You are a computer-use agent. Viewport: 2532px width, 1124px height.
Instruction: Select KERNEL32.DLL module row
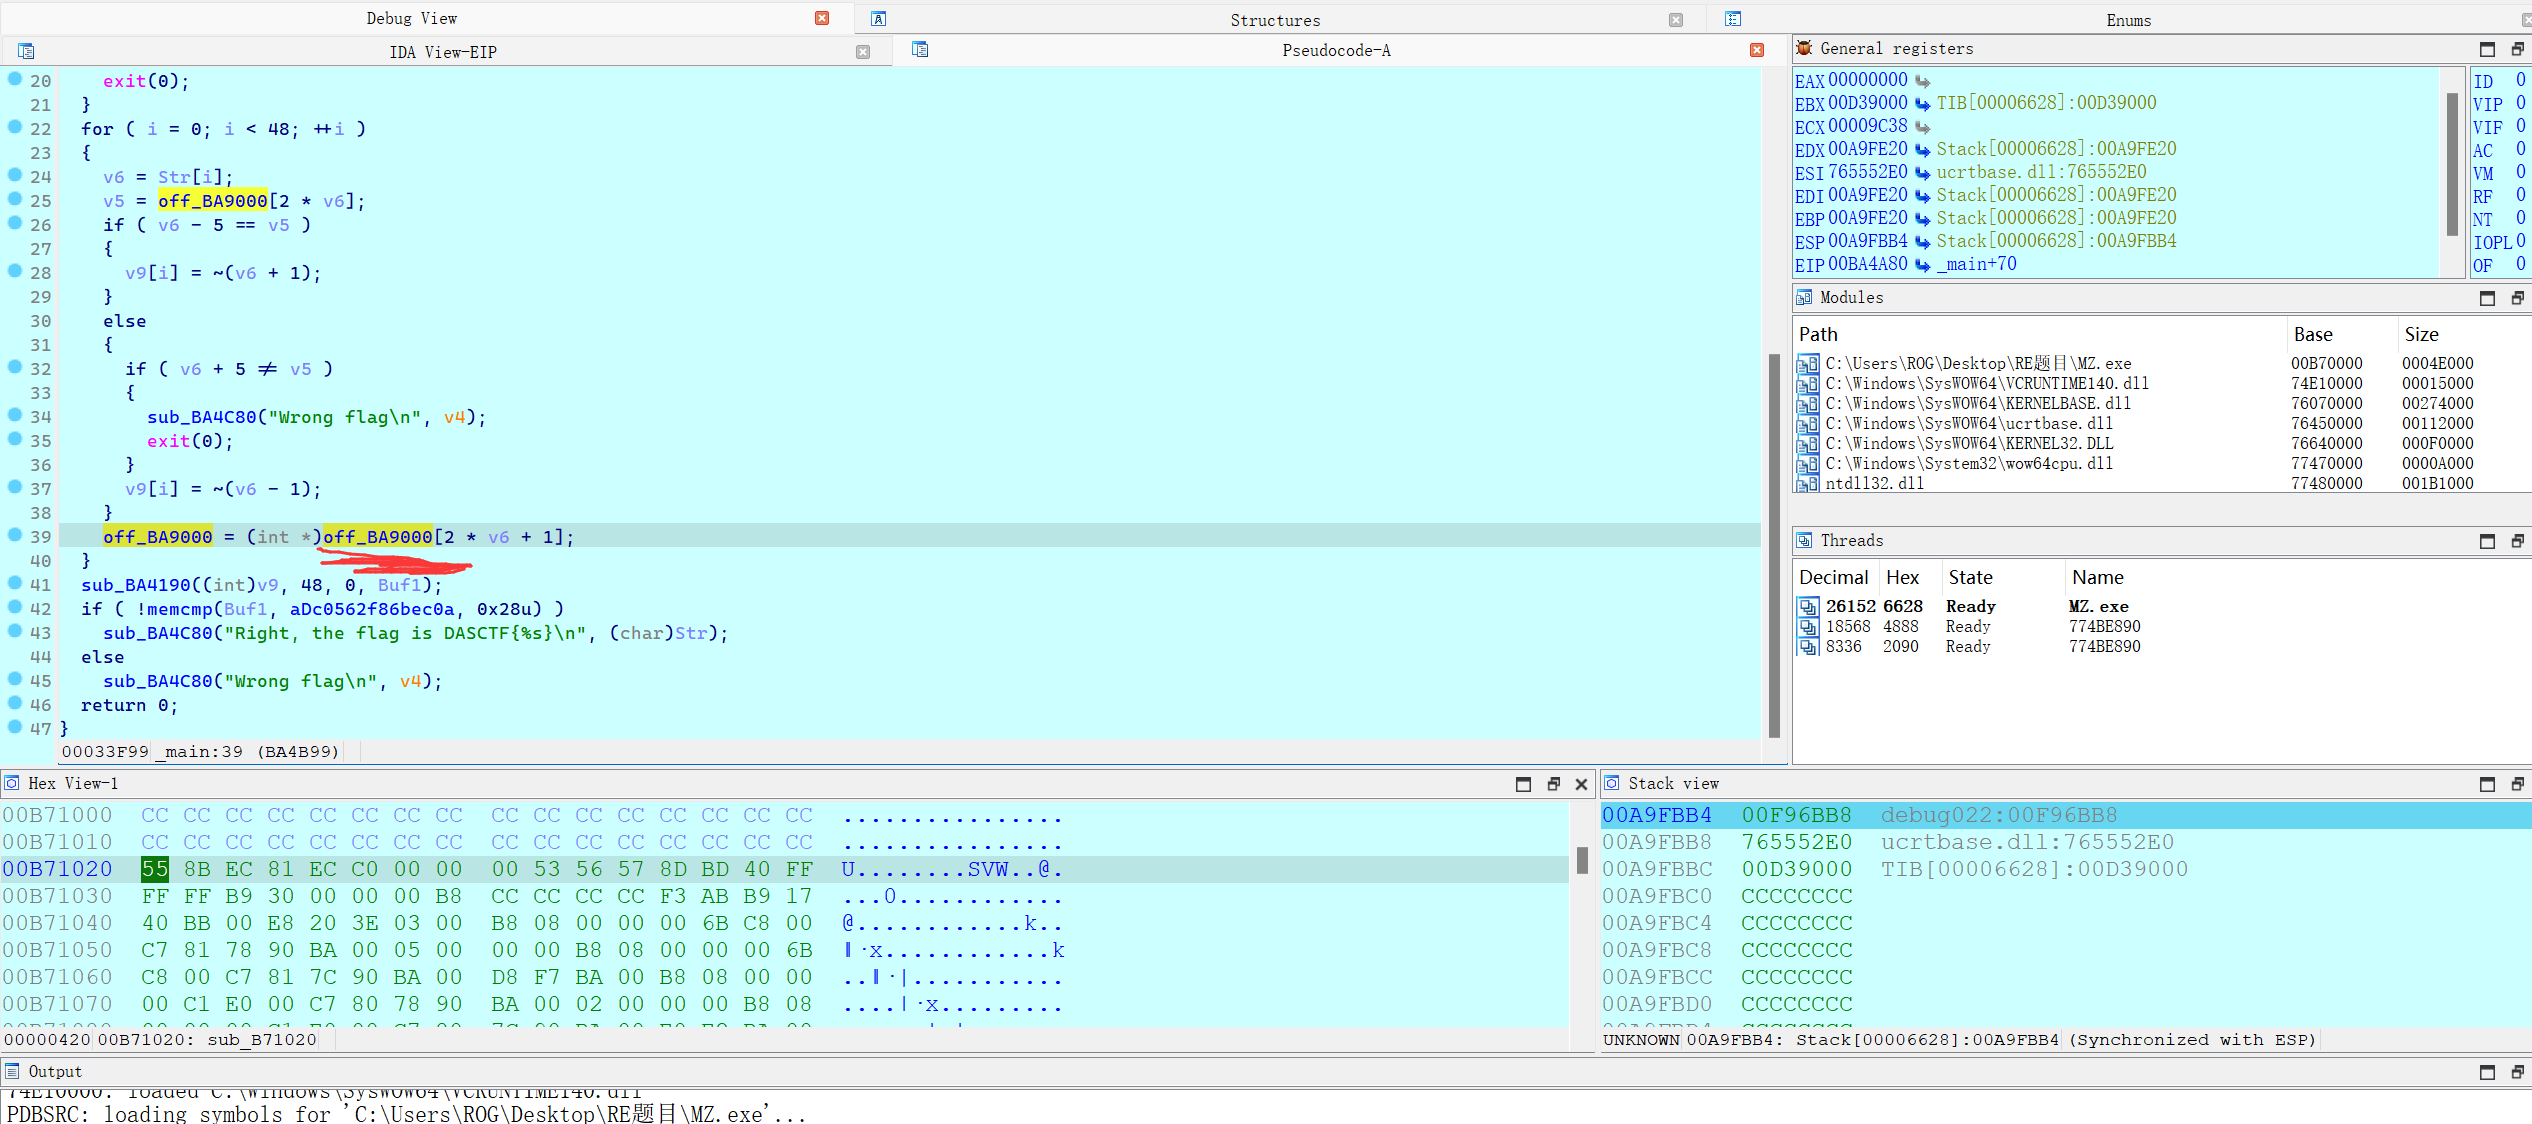[x=2163, y=443]
